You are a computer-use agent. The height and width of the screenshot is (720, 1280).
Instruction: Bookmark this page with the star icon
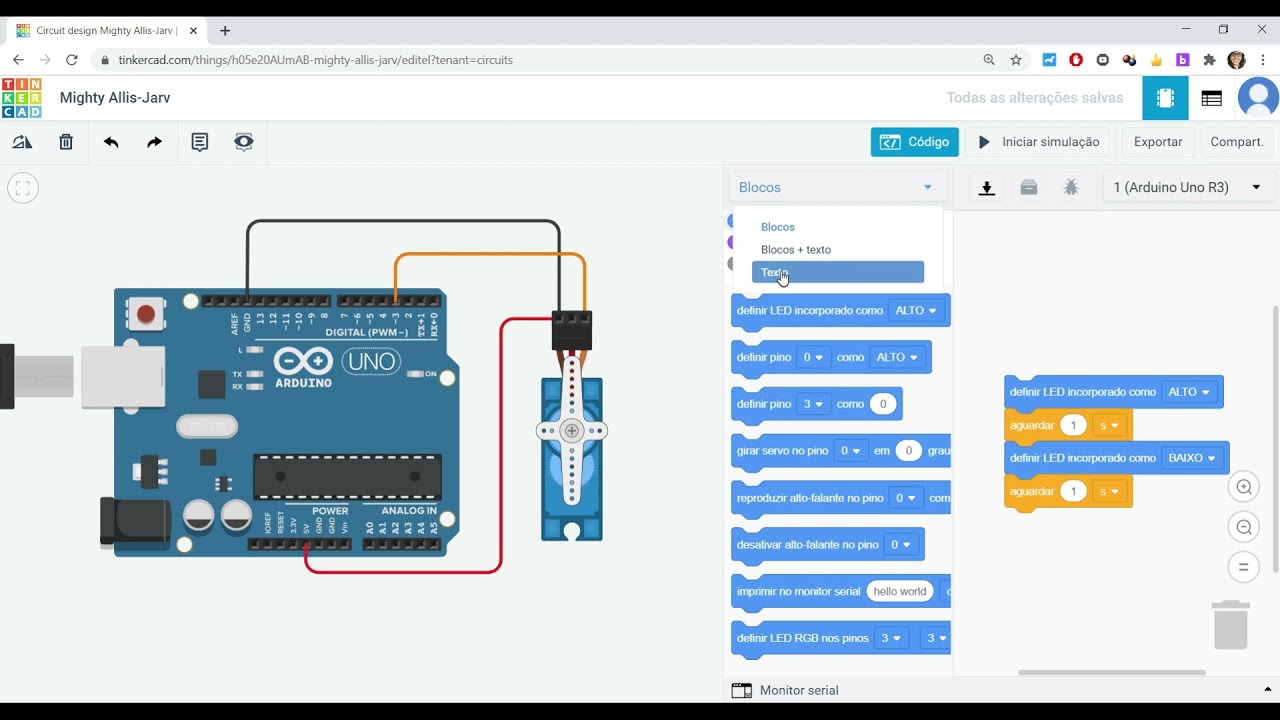click(1016, 60)
